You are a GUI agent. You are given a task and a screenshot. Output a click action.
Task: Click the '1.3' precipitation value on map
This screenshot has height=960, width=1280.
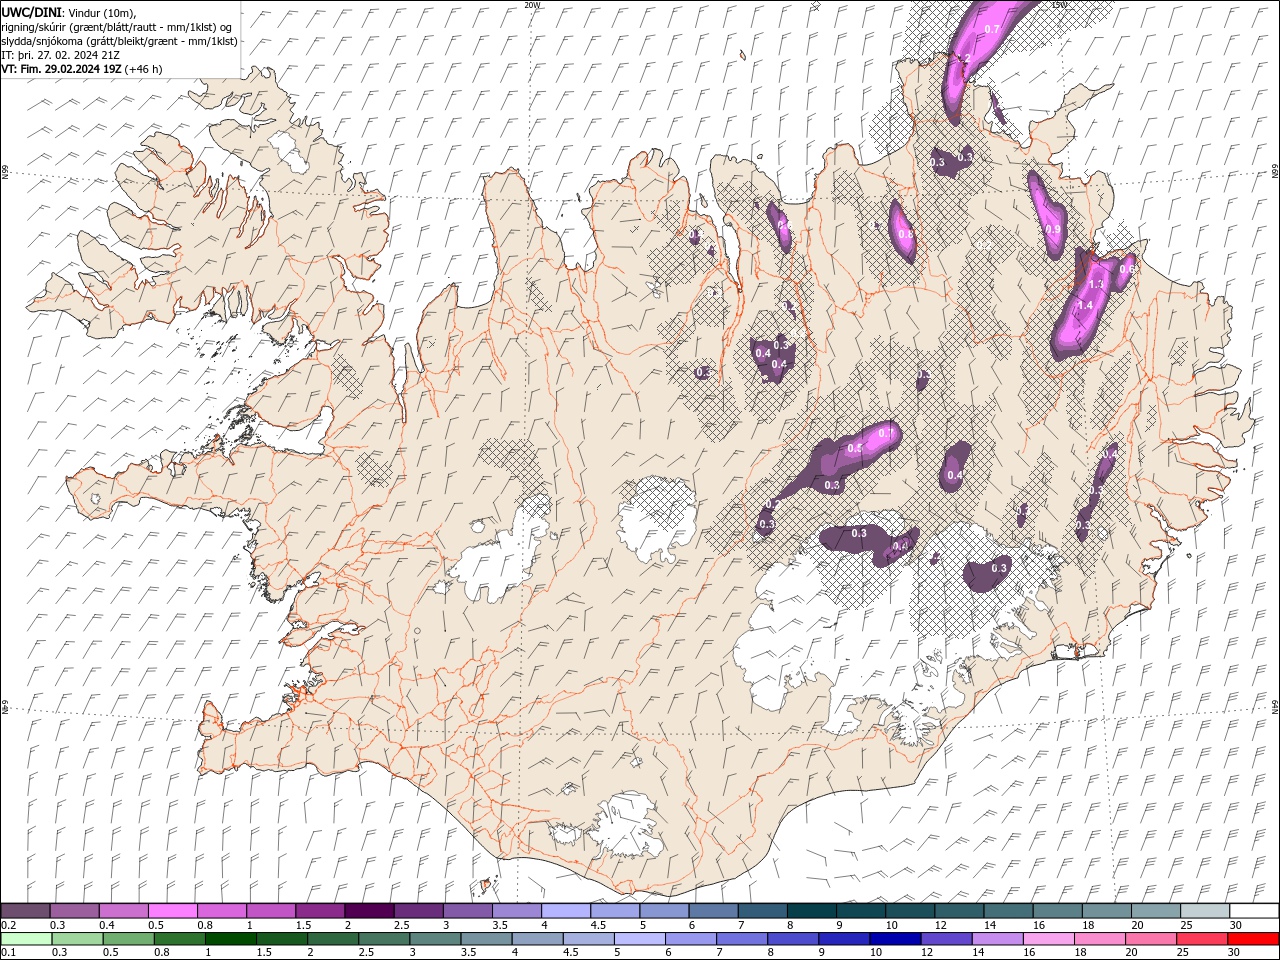pos(1095,284)
